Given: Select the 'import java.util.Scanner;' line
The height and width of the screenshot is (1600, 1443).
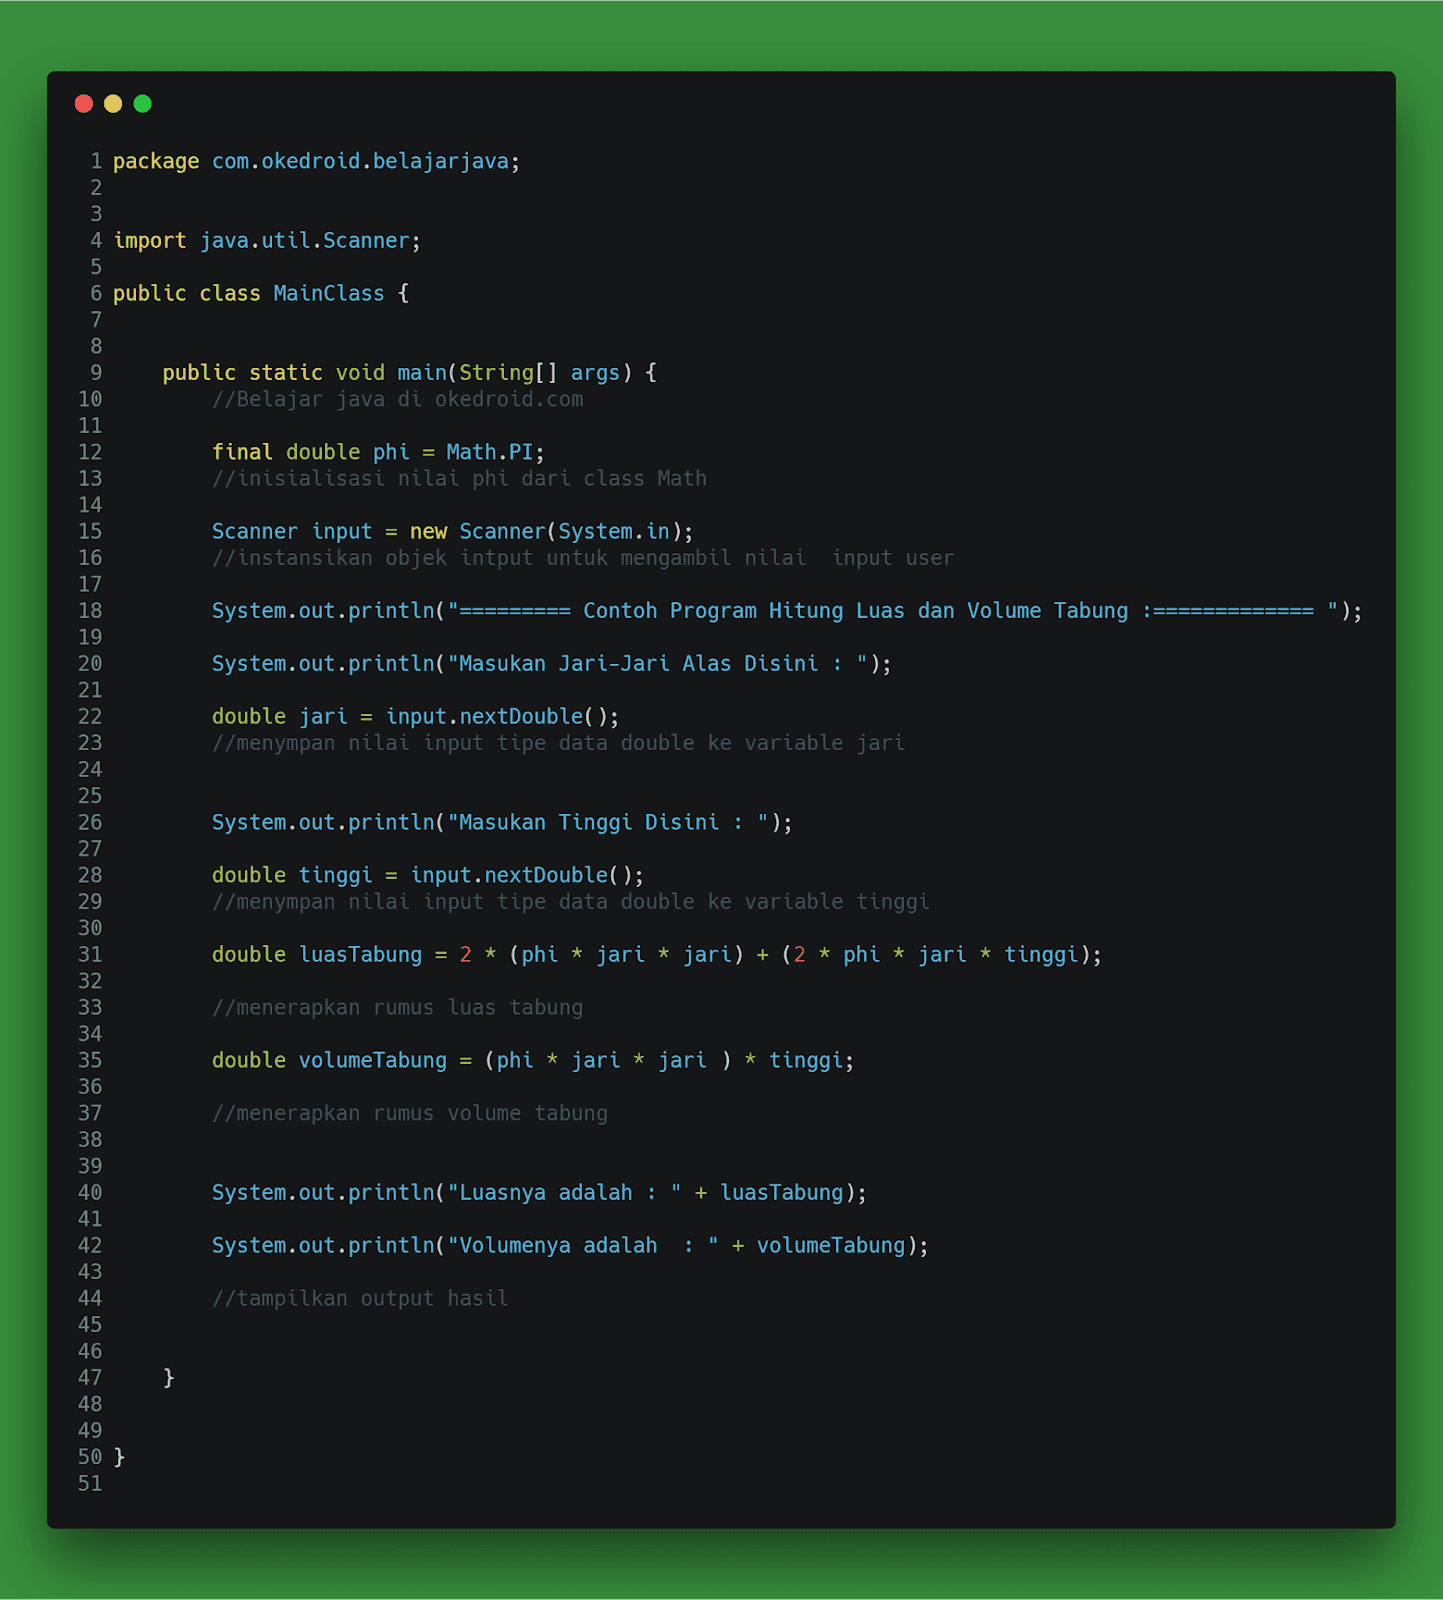Looking at the screenshot, I should point(267,241).
